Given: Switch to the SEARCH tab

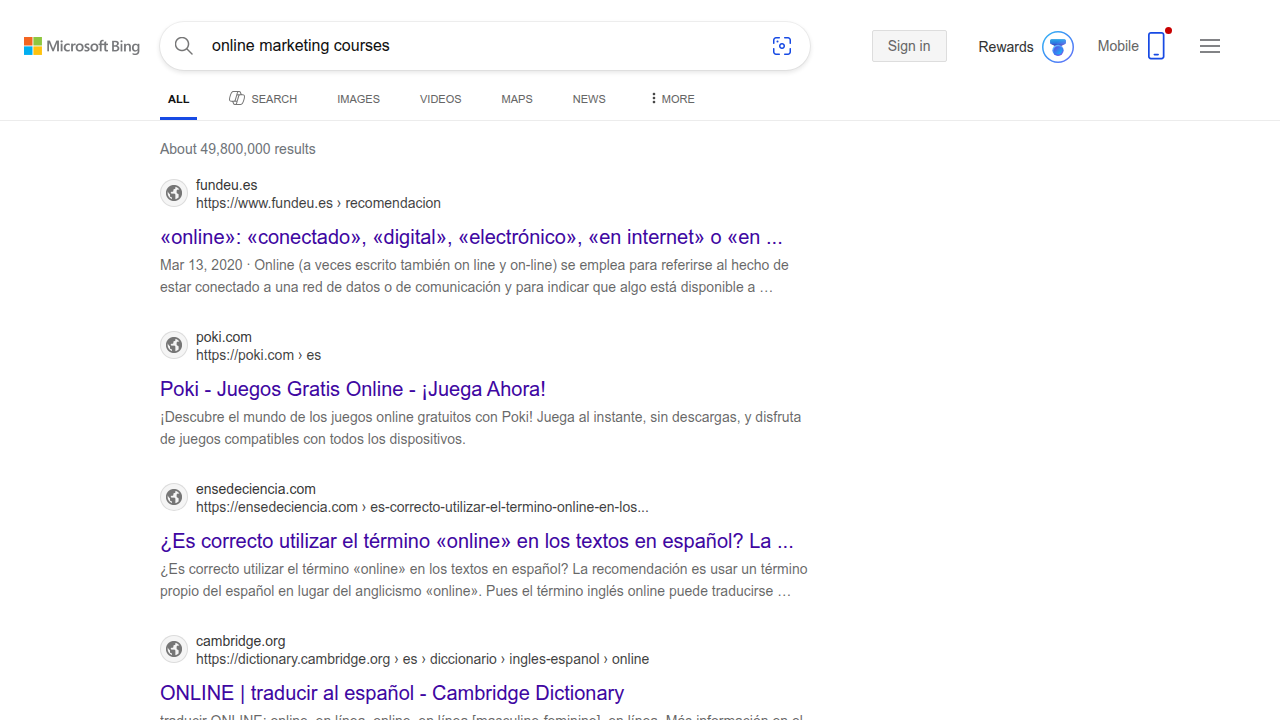Looking at the screenshot, I should tap(263, 99).
